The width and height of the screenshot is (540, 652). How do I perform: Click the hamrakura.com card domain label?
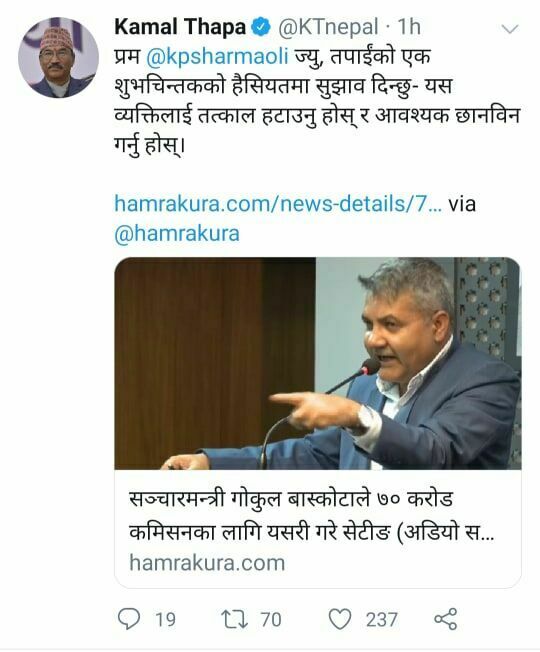pos(207,563)
